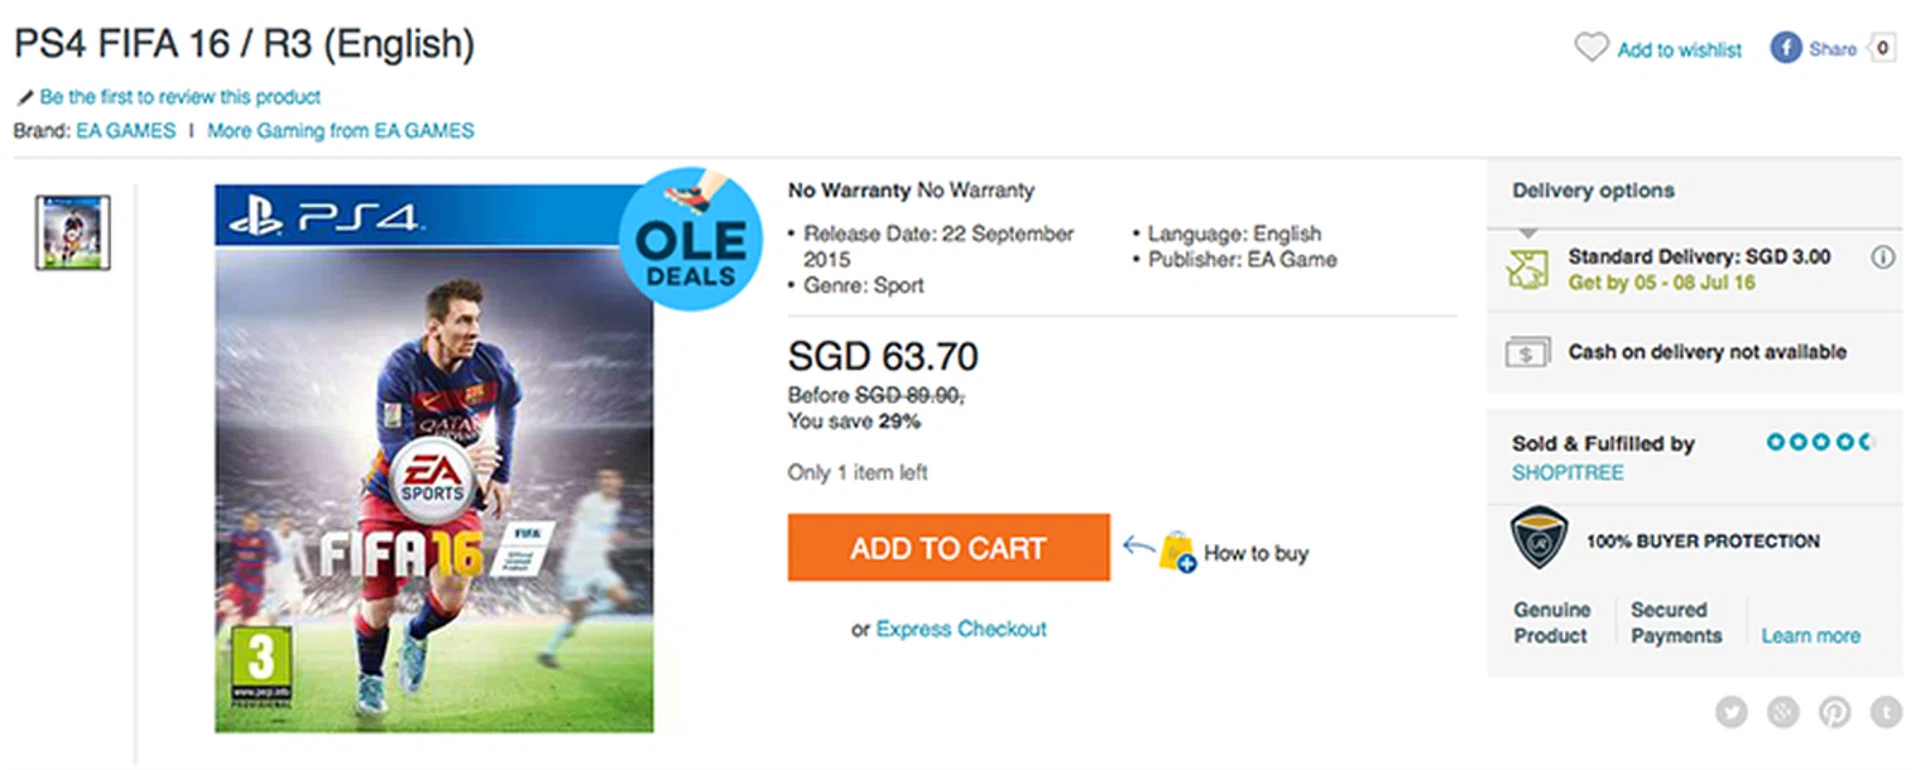The width and height of the screenshot is (1920, 770).
Task: Click Be the first to review link
Action: click(180, 97)
